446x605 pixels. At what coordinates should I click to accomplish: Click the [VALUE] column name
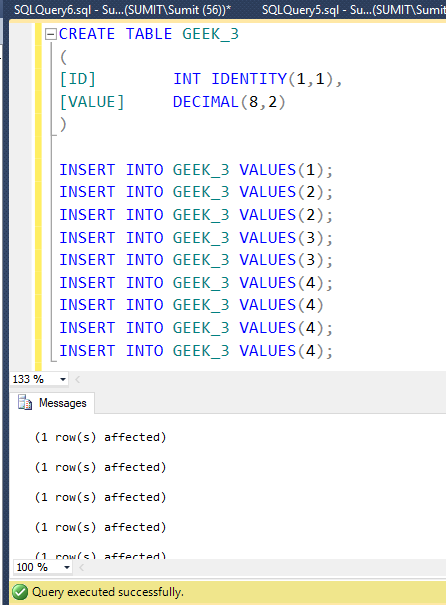click(x=92, y=102)
